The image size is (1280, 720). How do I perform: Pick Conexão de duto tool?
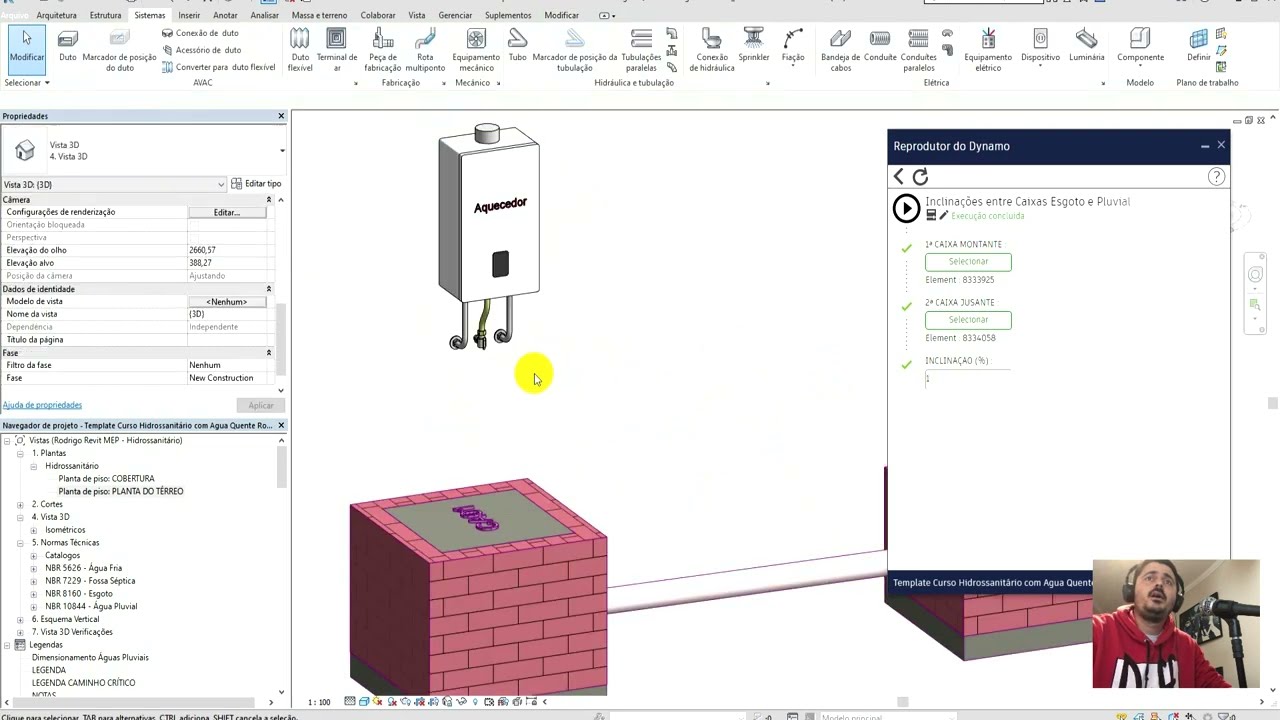click(200, 33)
